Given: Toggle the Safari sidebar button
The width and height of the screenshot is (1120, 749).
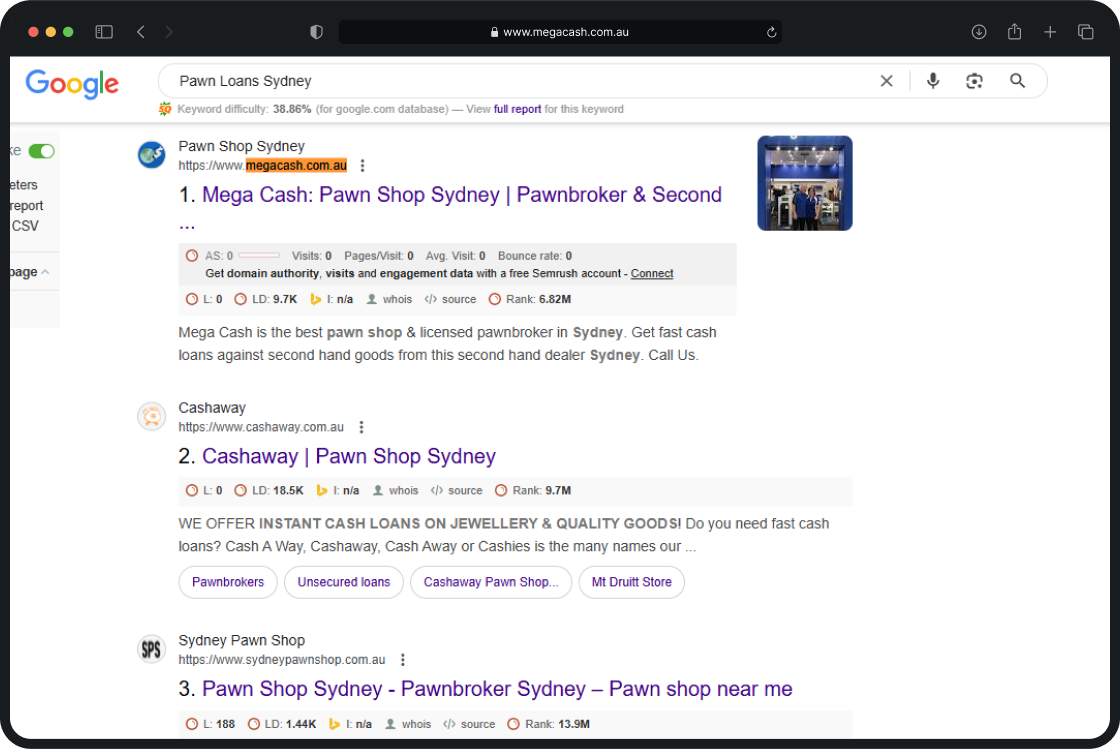Looking at the screenshot, I should tap(104, 31).
